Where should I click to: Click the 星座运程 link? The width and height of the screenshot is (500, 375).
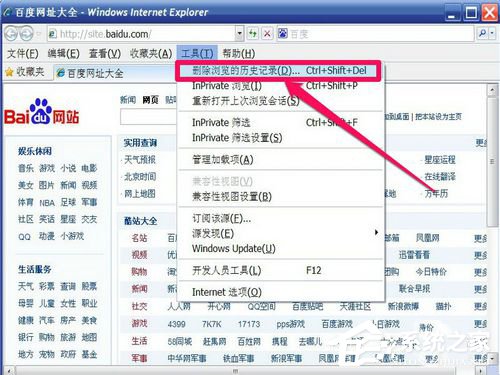point(440,160)
